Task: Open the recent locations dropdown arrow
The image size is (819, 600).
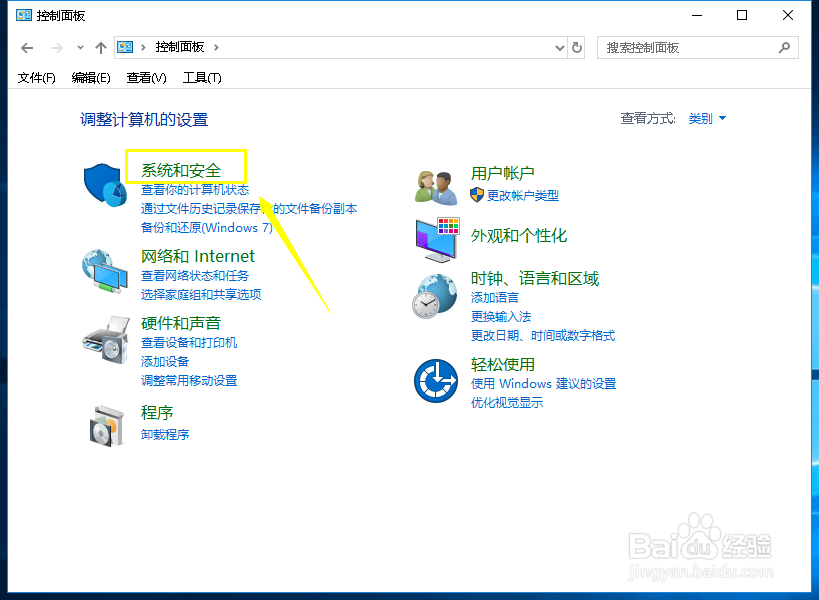Action: (x=80, y=48)
